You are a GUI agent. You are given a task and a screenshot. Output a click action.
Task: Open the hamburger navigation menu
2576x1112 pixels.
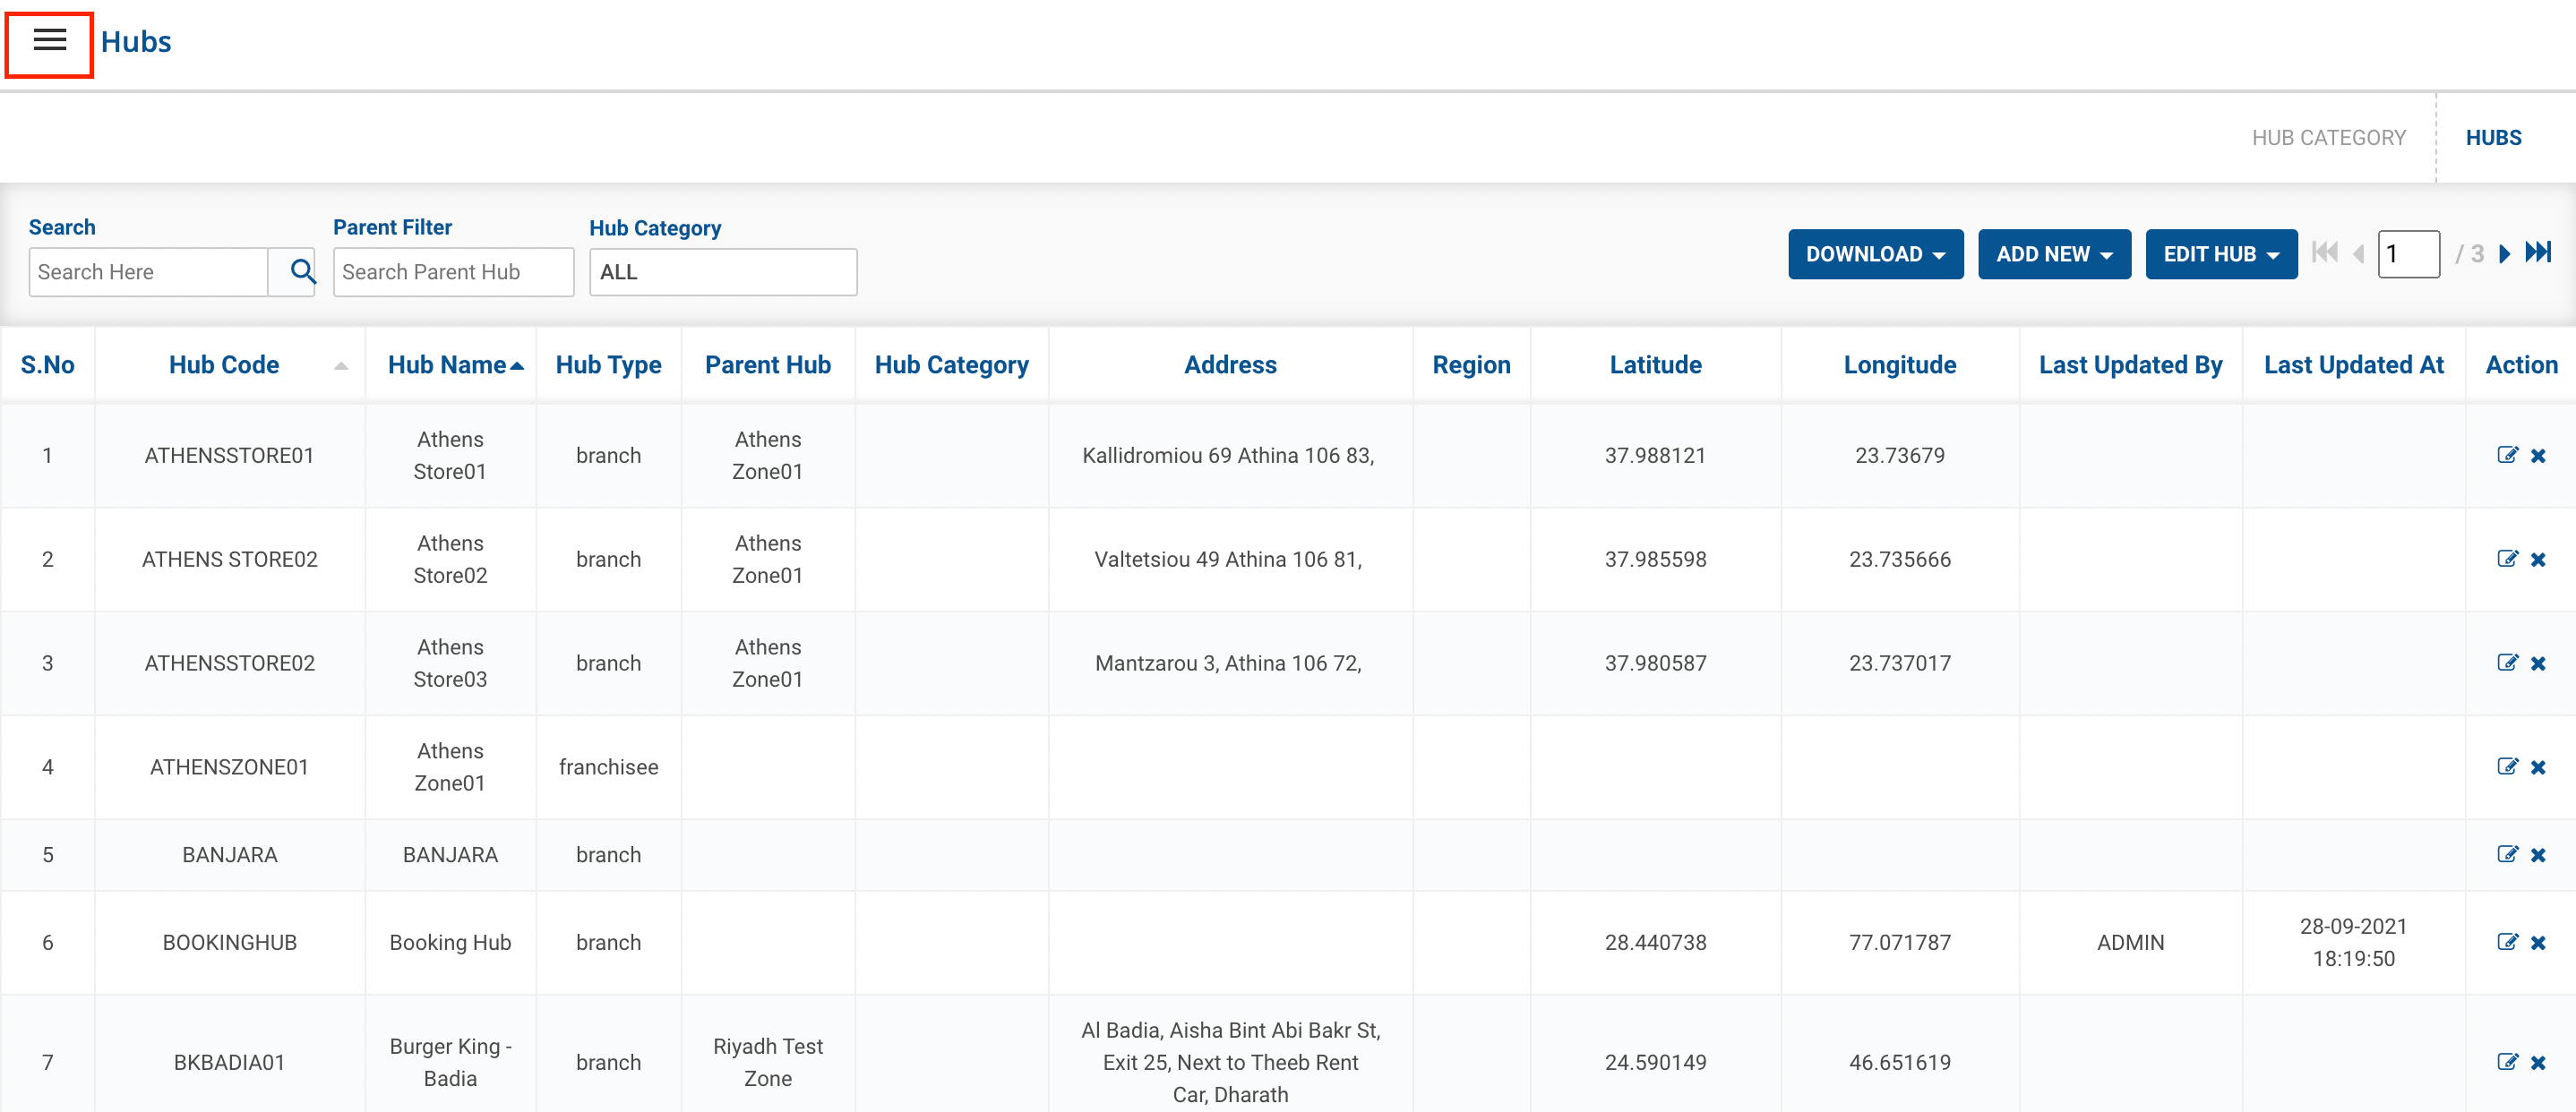click(49, 41)
